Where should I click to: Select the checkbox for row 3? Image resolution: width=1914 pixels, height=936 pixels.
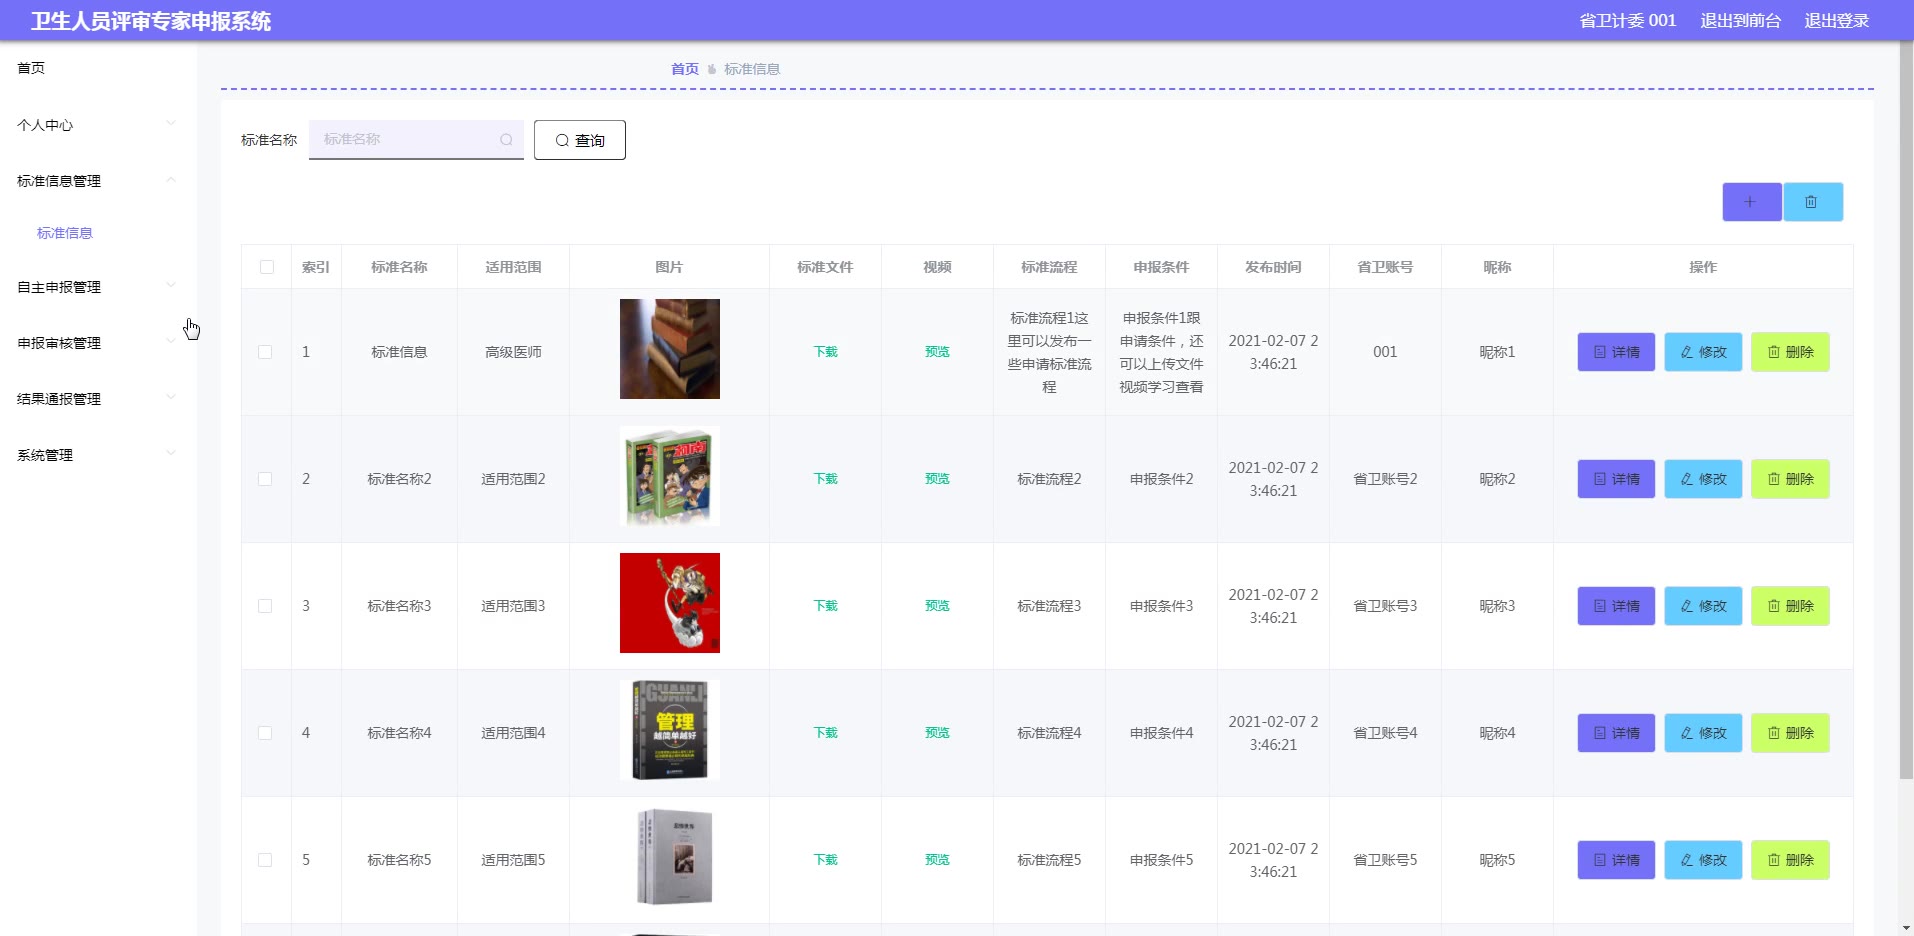click(x=265, y=606)
